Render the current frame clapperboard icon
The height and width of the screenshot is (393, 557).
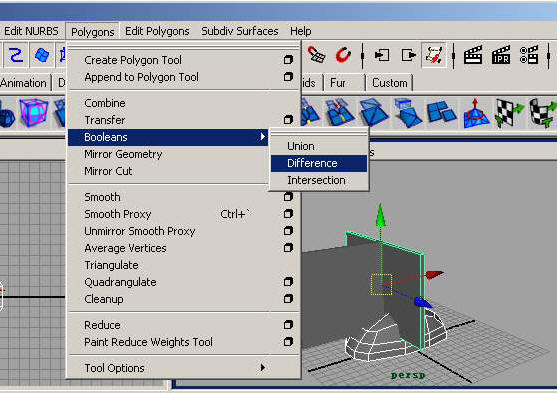pos(473,55)
